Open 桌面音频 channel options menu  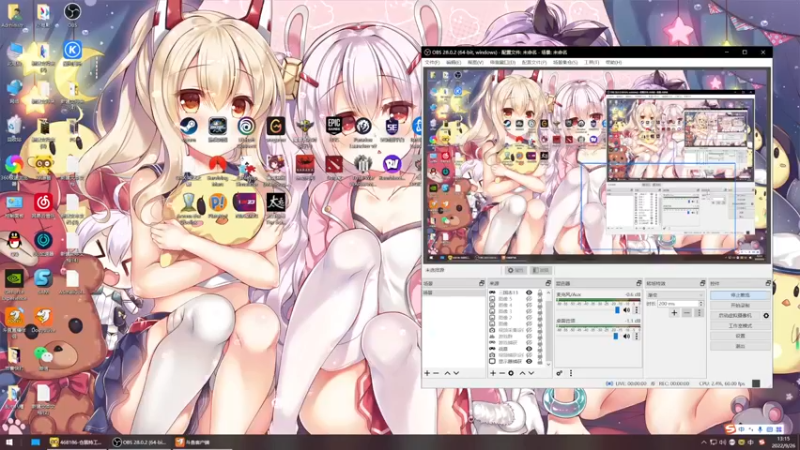pyautogui.click(x=636, y=336)
